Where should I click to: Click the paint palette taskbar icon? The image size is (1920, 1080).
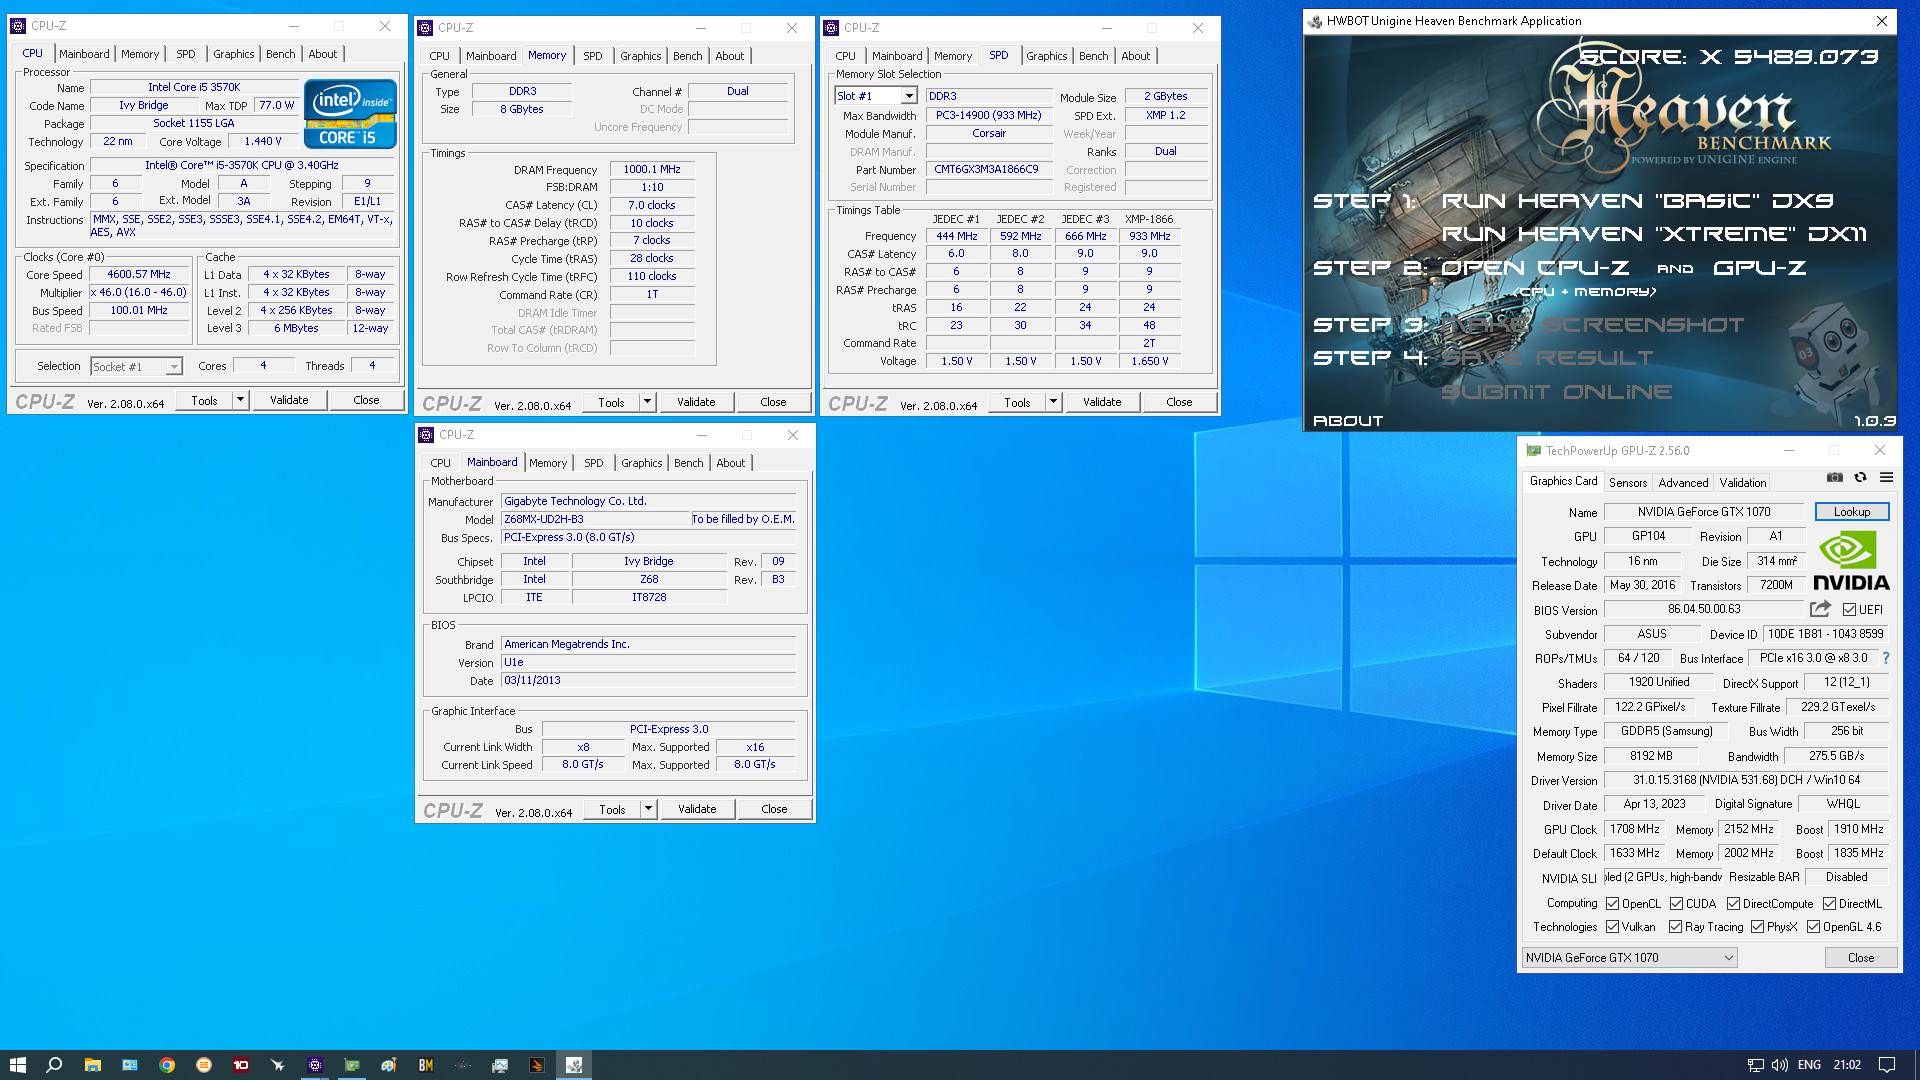pyautogui.click(x=389, y=1065)
